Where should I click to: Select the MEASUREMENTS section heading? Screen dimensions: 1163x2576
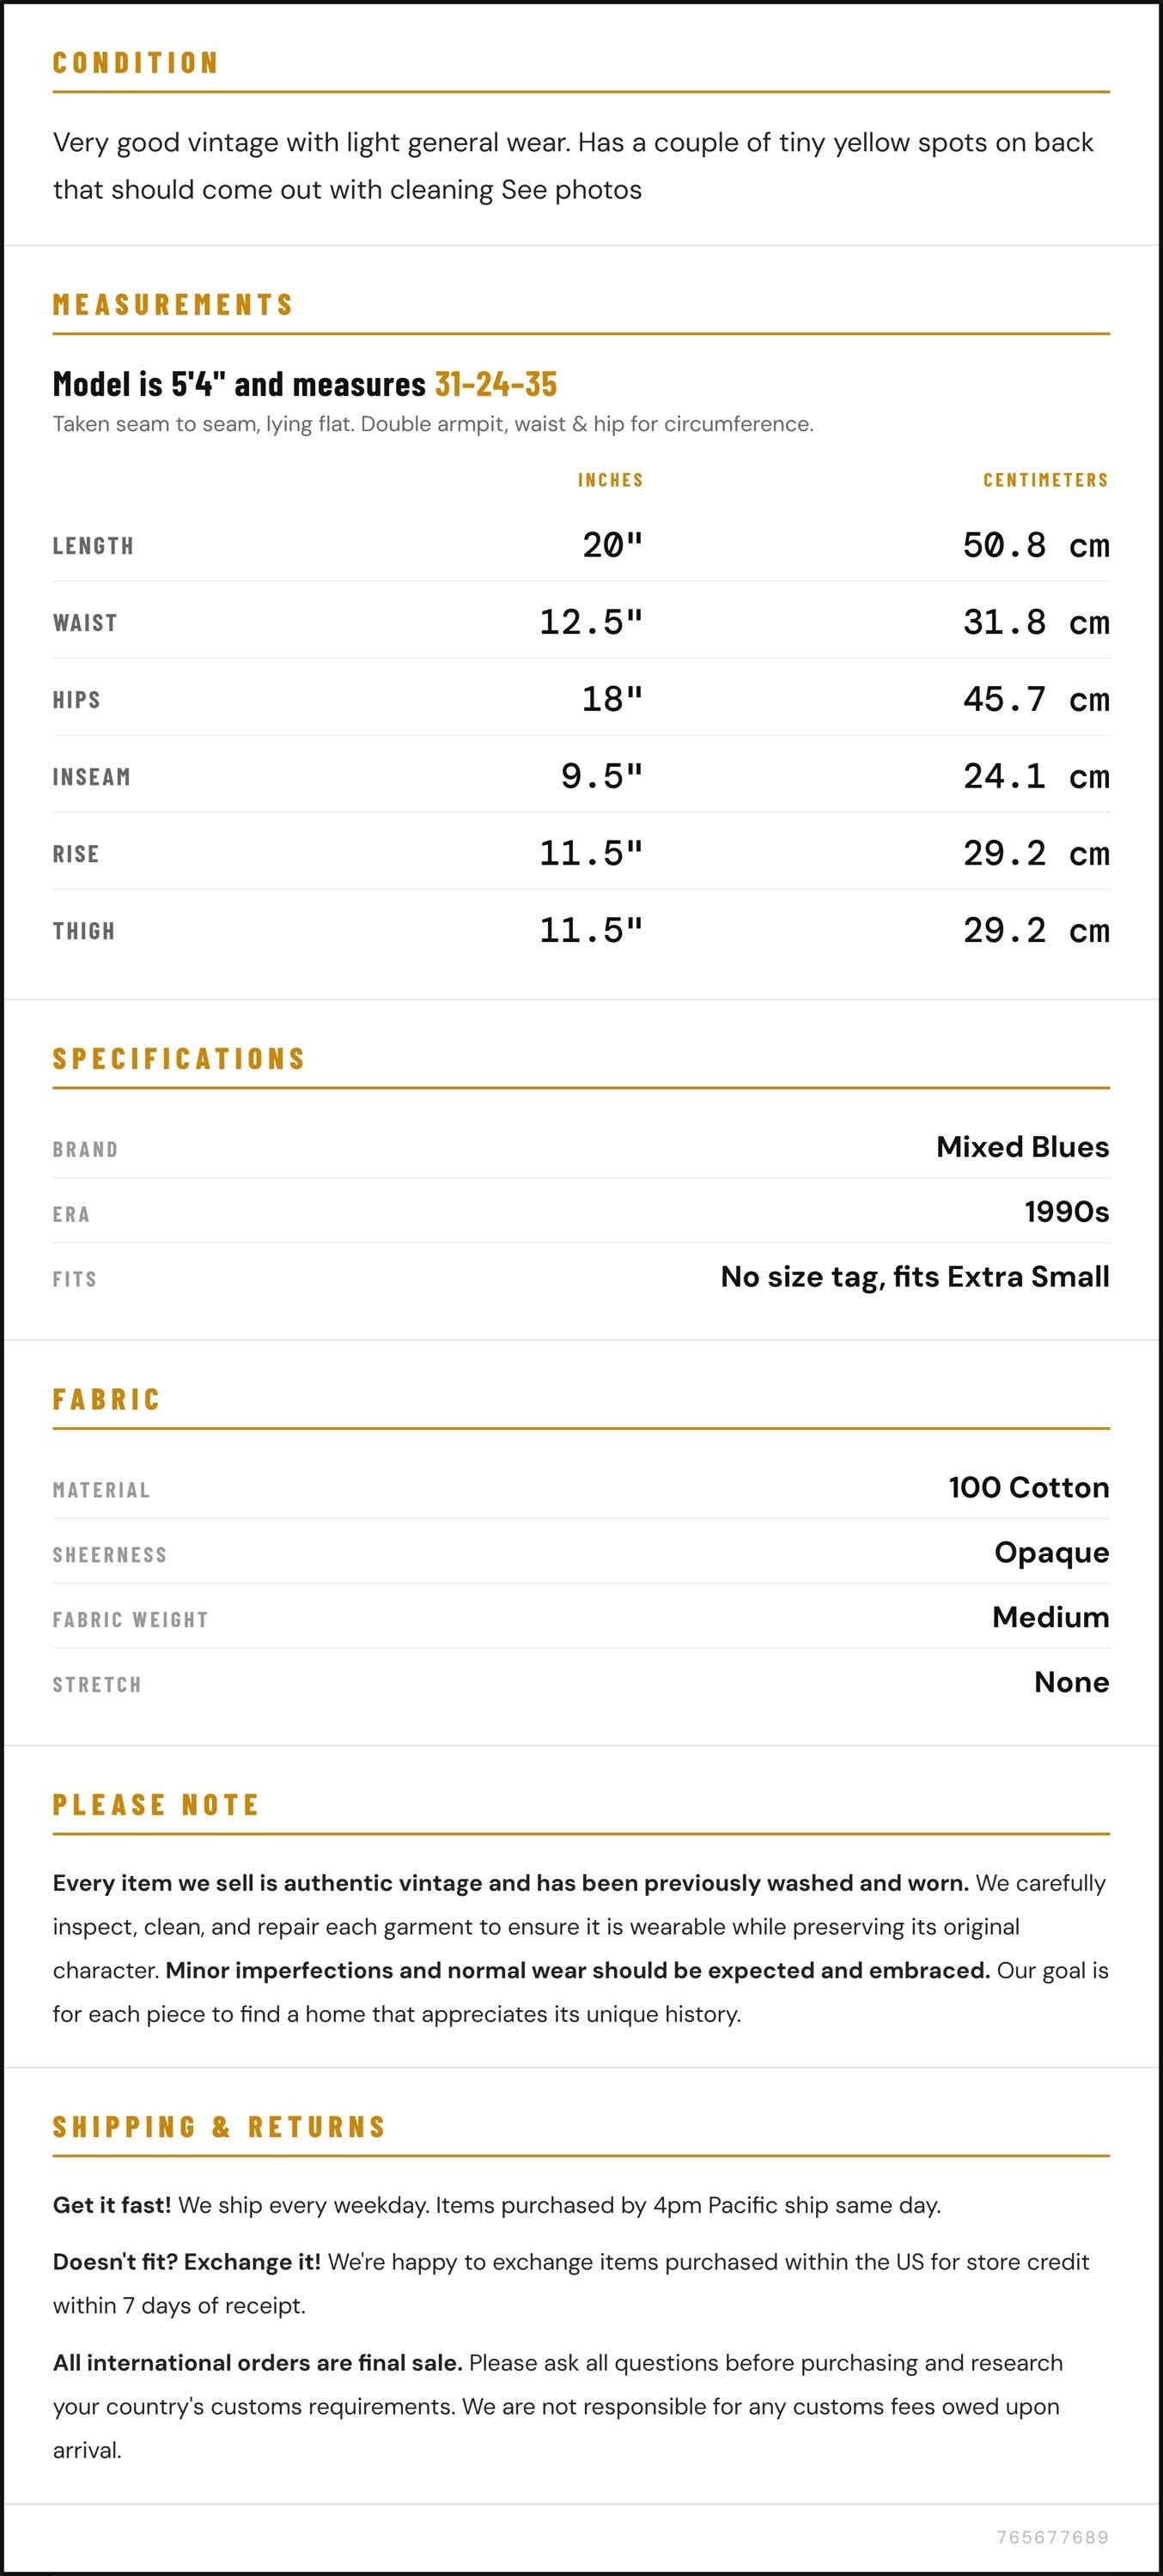pos(173,304)
